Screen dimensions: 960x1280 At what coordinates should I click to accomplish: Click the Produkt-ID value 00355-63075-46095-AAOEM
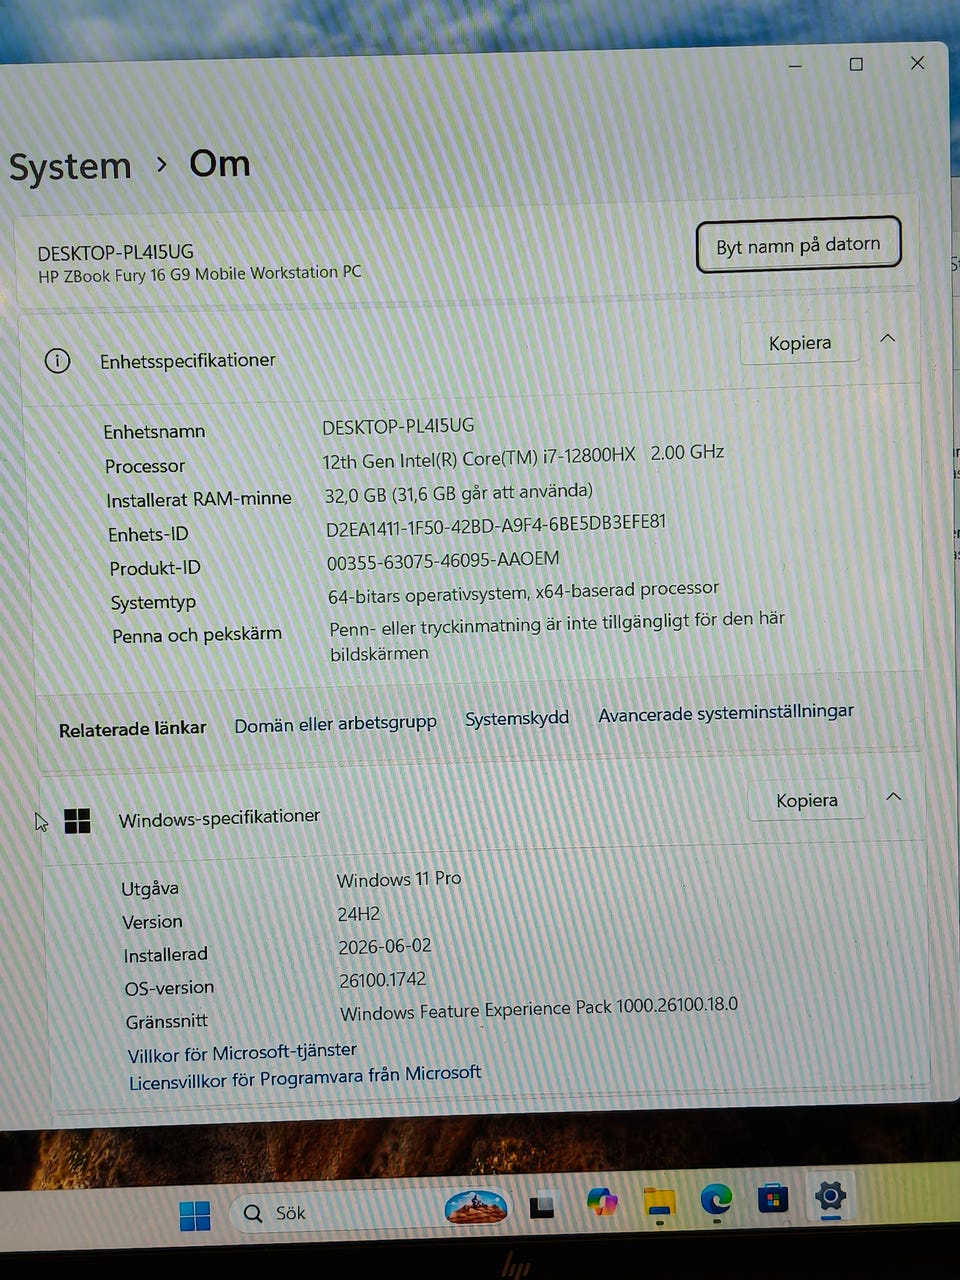point(443,560)
